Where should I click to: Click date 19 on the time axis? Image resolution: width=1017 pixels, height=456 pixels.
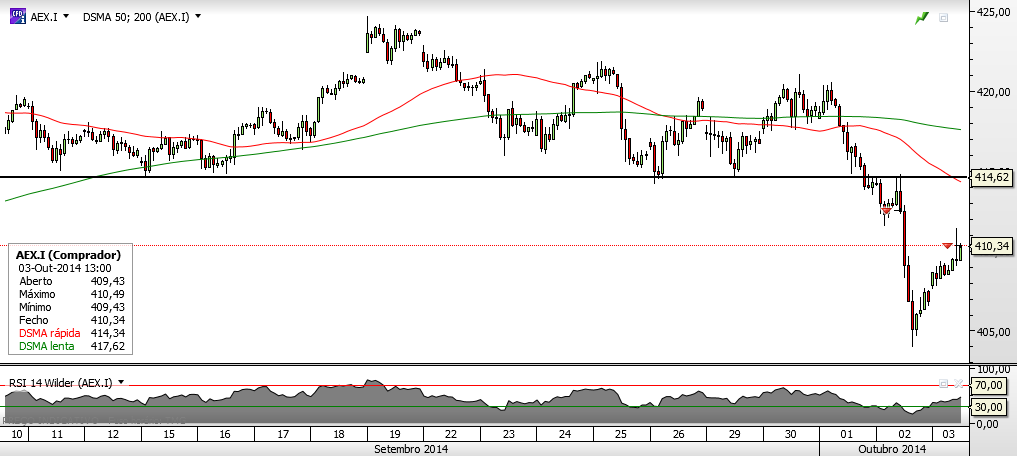[395, 433]
